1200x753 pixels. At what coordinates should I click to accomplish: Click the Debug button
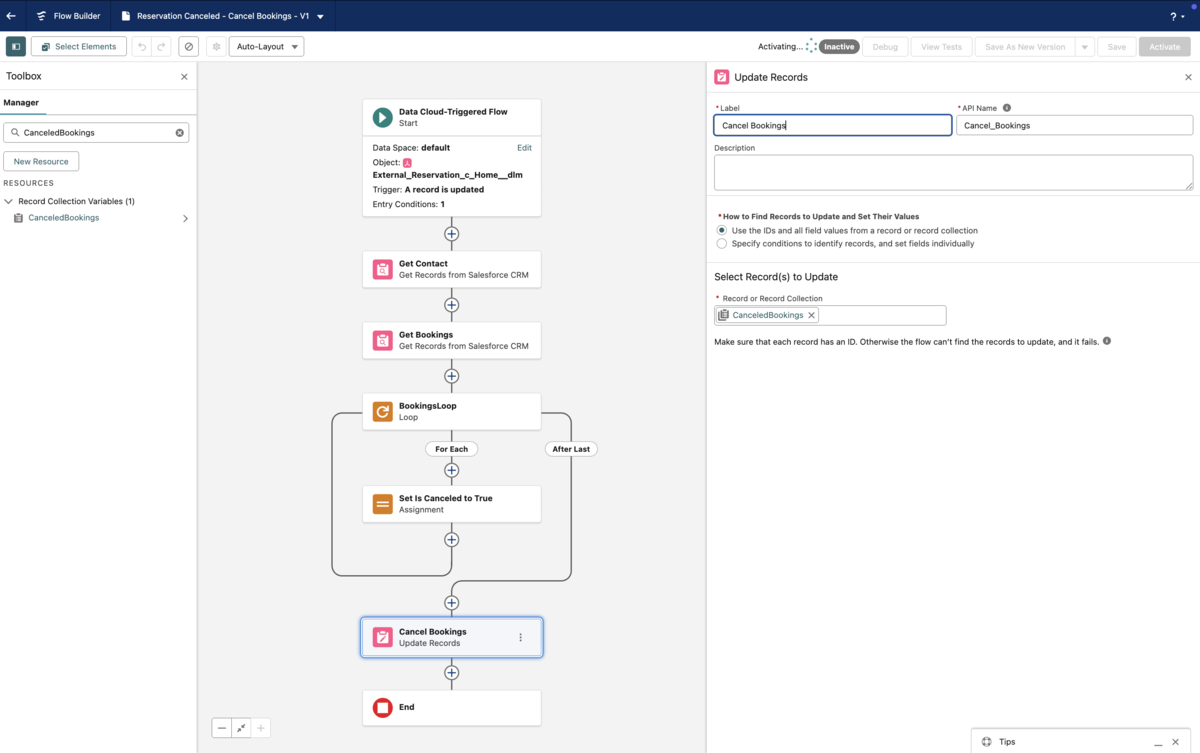click(885, 47)
